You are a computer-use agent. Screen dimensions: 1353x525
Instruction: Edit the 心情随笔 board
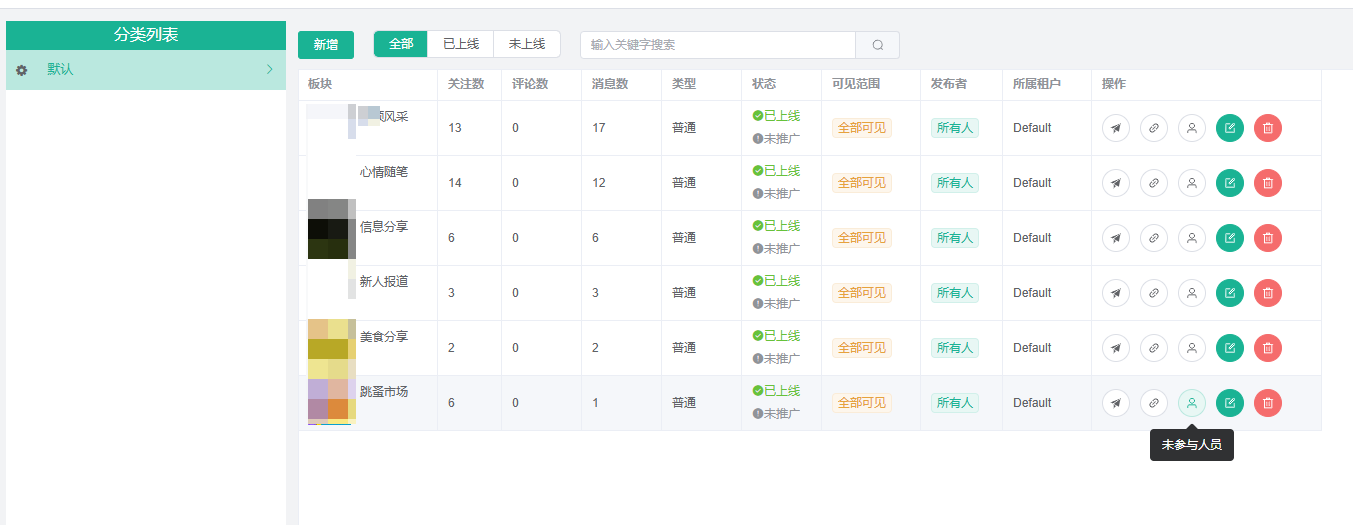tap(1230, 183)
